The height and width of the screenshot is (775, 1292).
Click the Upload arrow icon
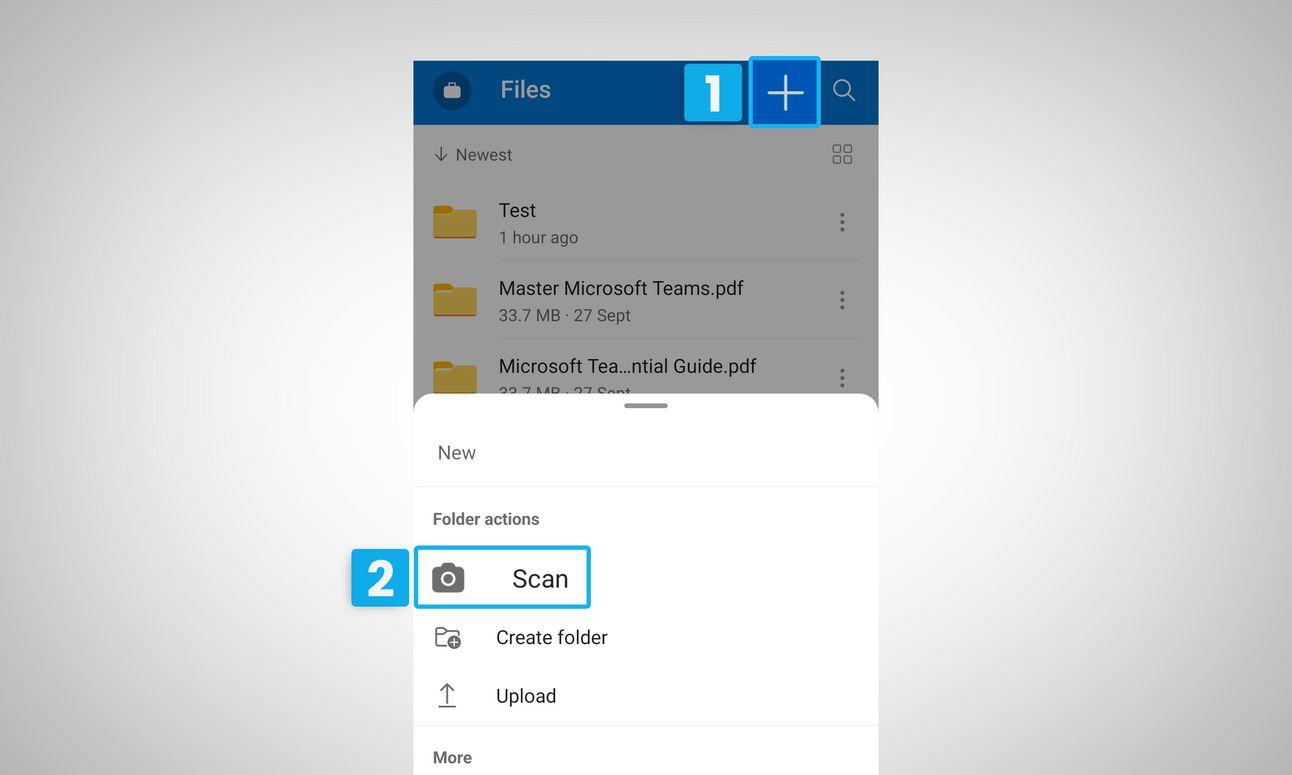447,696
